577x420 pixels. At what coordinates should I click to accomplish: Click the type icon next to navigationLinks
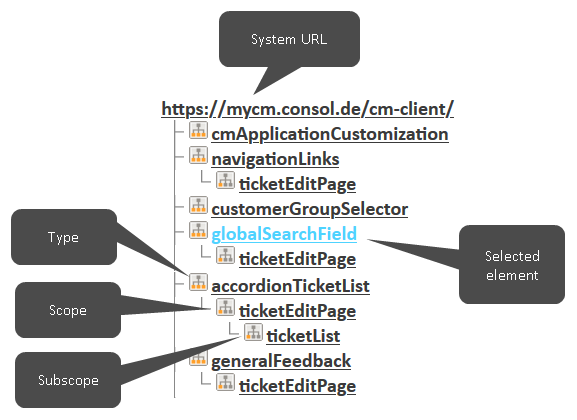198,155
